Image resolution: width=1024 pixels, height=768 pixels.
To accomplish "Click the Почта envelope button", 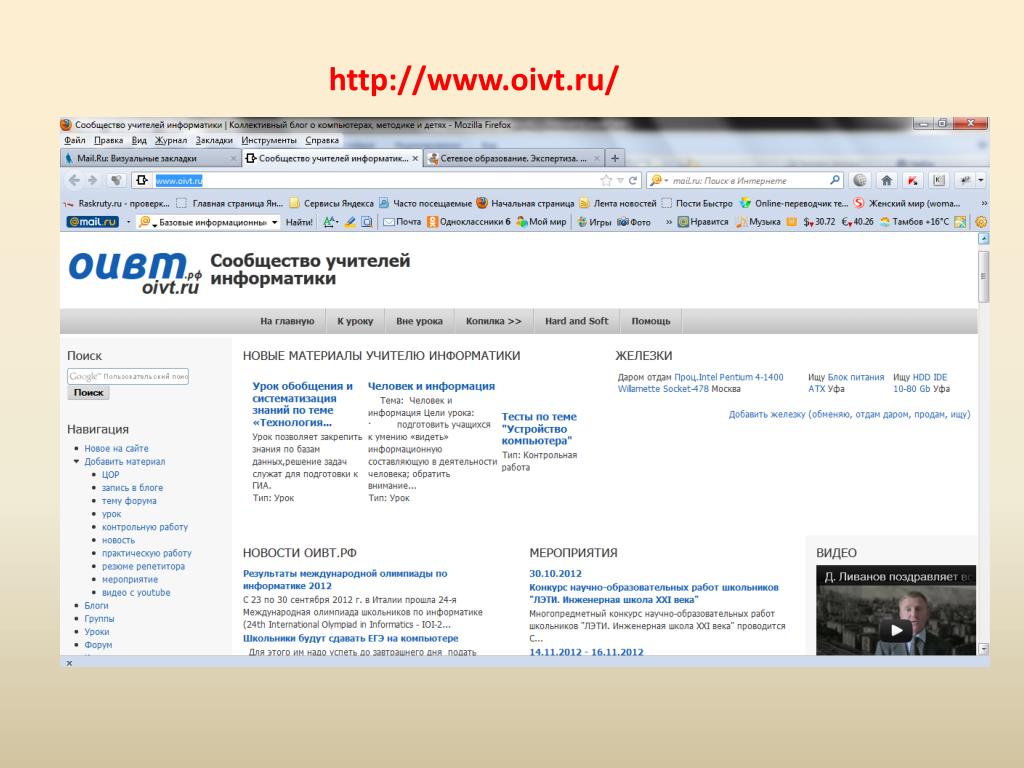I will point(402,222).
